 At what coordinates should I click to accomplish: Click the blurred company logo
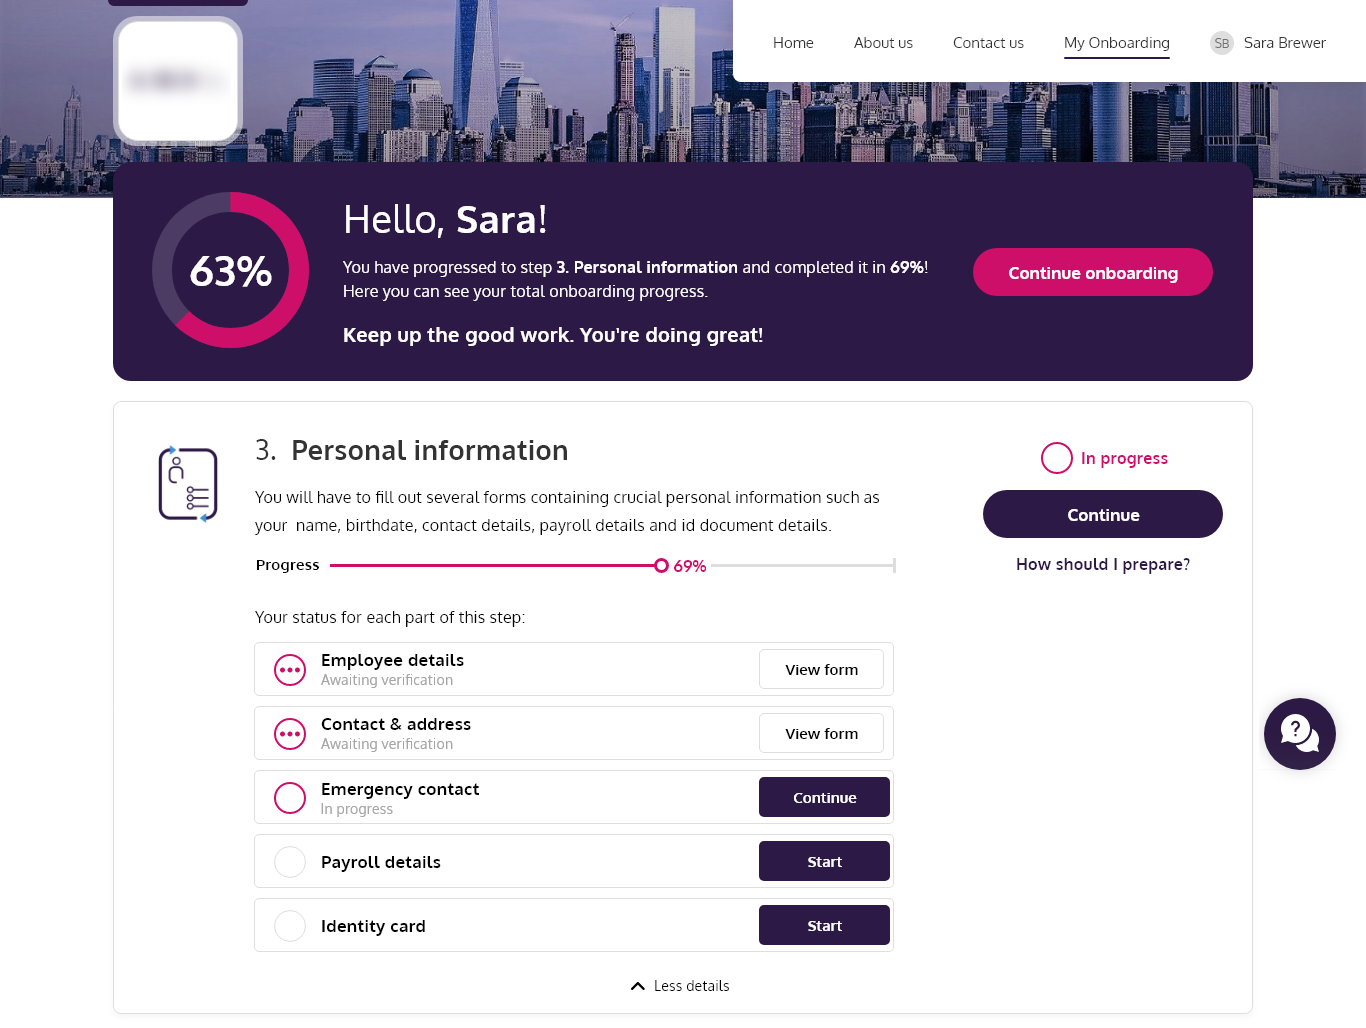point(178,81)
